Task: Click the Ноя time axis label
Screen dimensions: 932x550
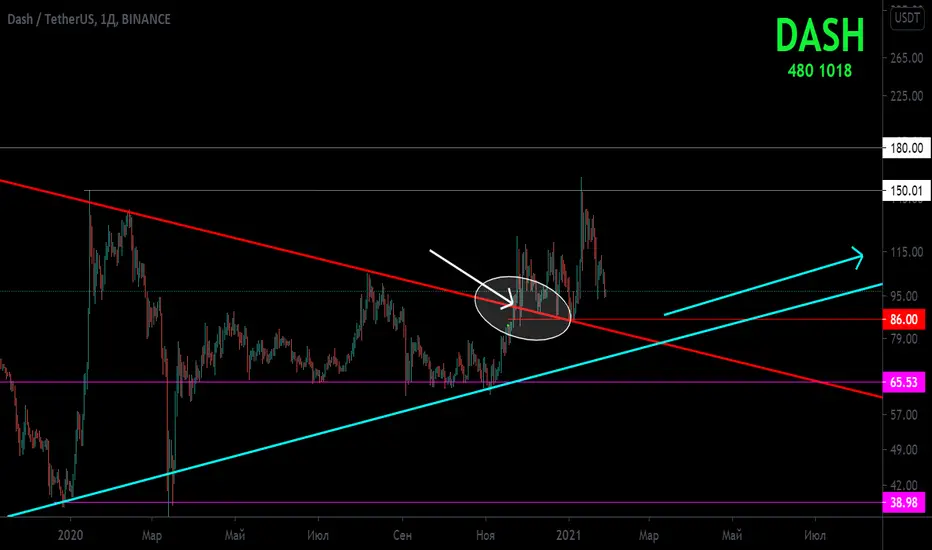Action: click(486, 535)
